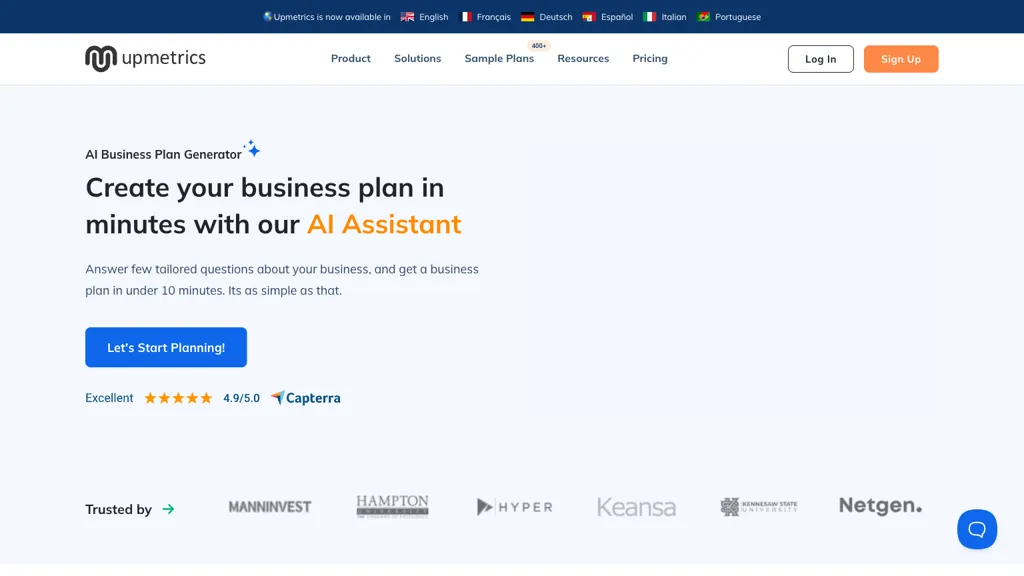Viewport: 1024px width, 576px height.
Task: Go to Sample Plans in the navigation
Action: click(x=499, y=58)
